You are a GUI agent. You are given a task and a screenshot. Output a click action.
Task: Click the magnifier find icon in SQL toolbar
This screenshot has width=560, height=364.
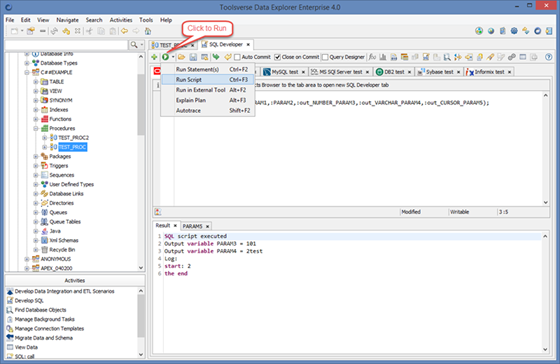pyautogui.click(x=447, y=57)
